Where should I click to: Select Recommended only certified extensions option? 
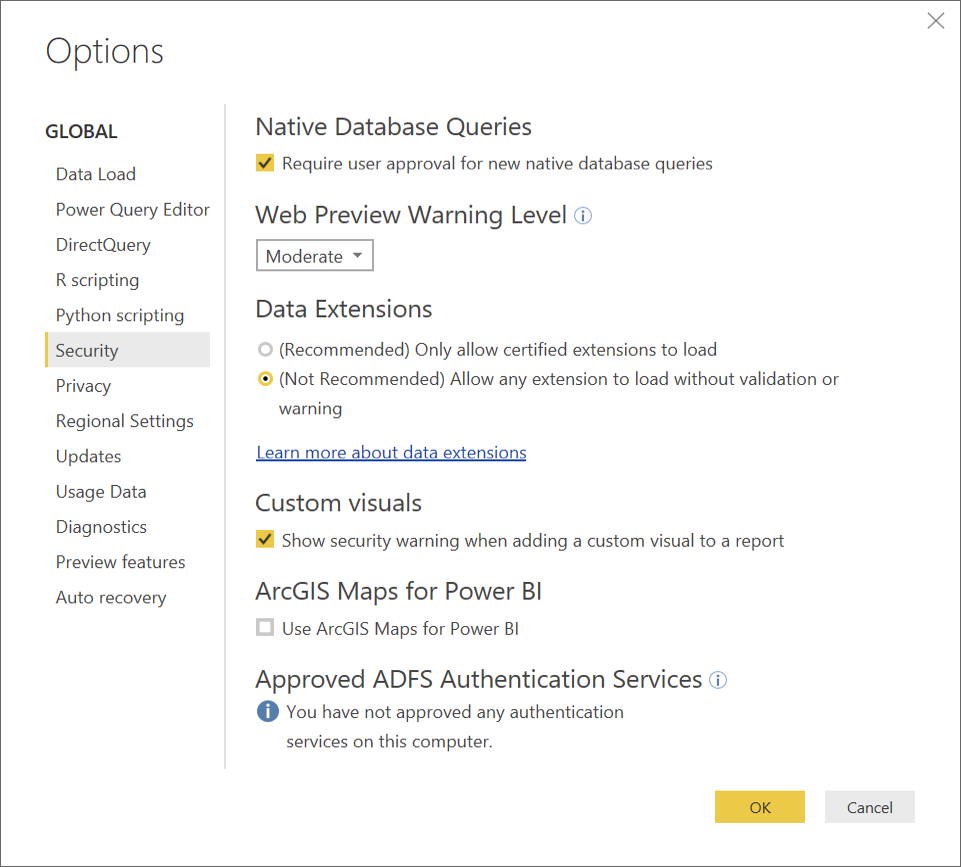point(265,349)
